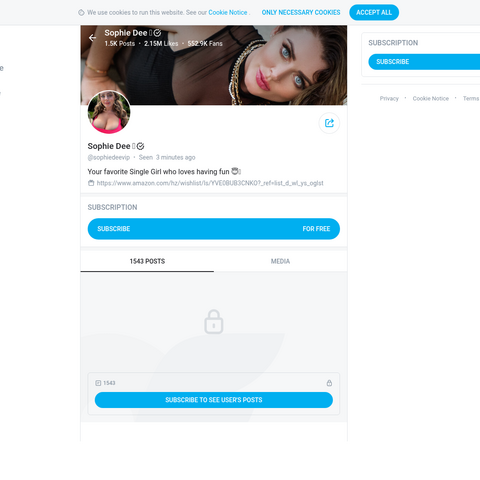Choose Only Necessary Cookies option
This screenshot has width=480, height=480.
click(301, 12)
